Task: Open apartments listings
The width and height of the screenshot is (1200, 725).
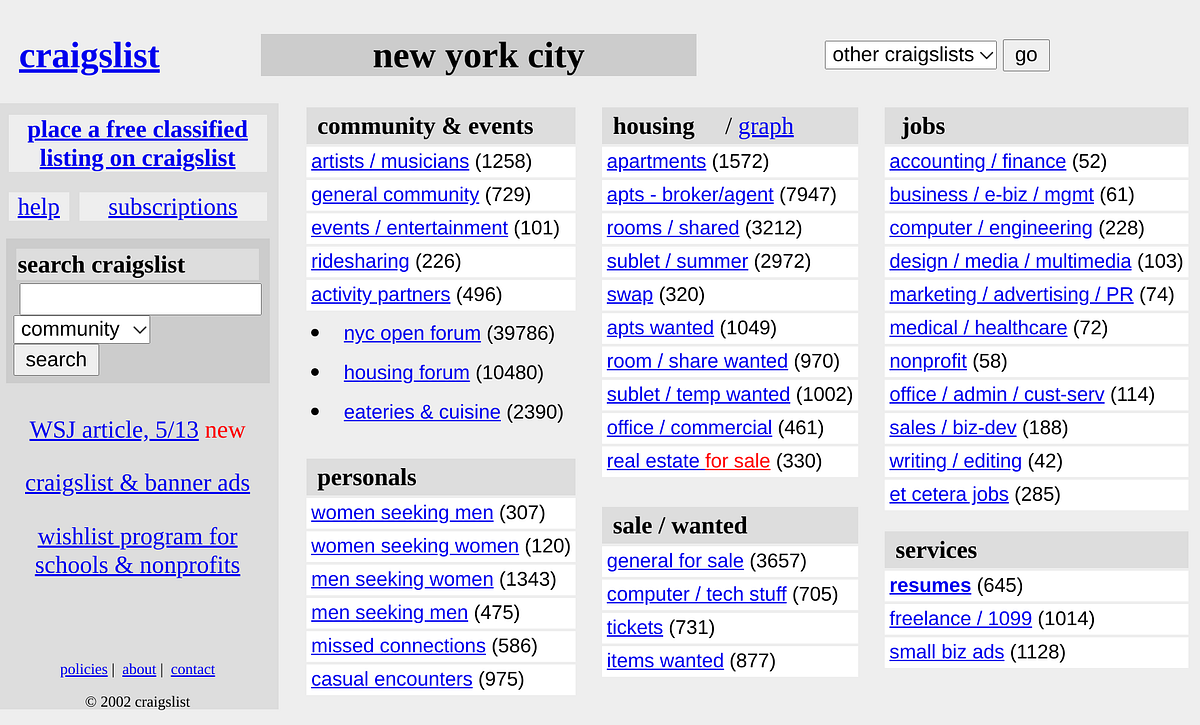Action: (x=656, y=161)
